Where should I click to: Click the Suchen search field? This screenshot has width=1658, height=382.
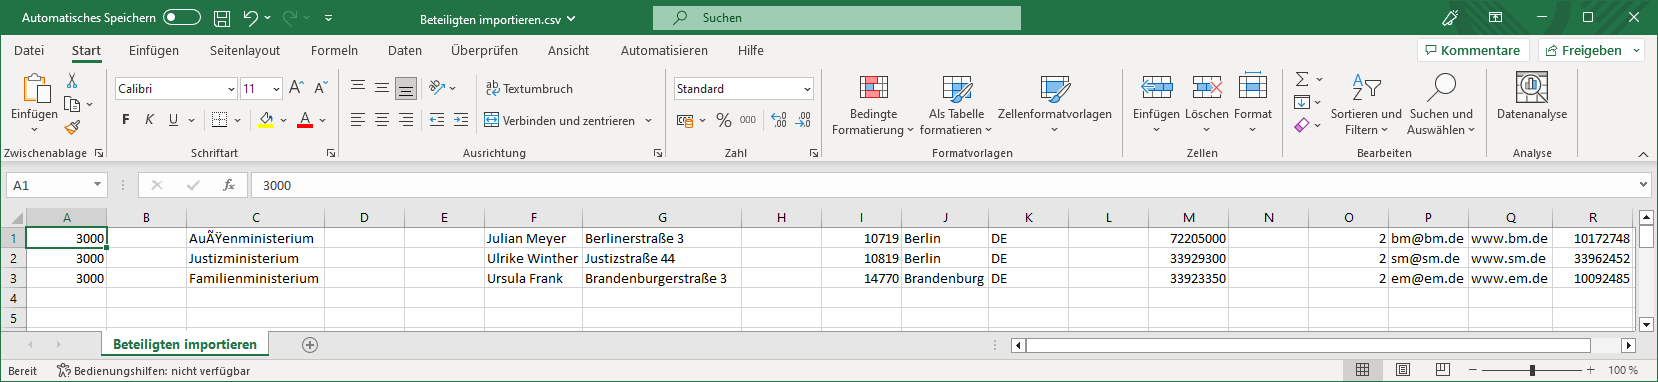(837, 17)
